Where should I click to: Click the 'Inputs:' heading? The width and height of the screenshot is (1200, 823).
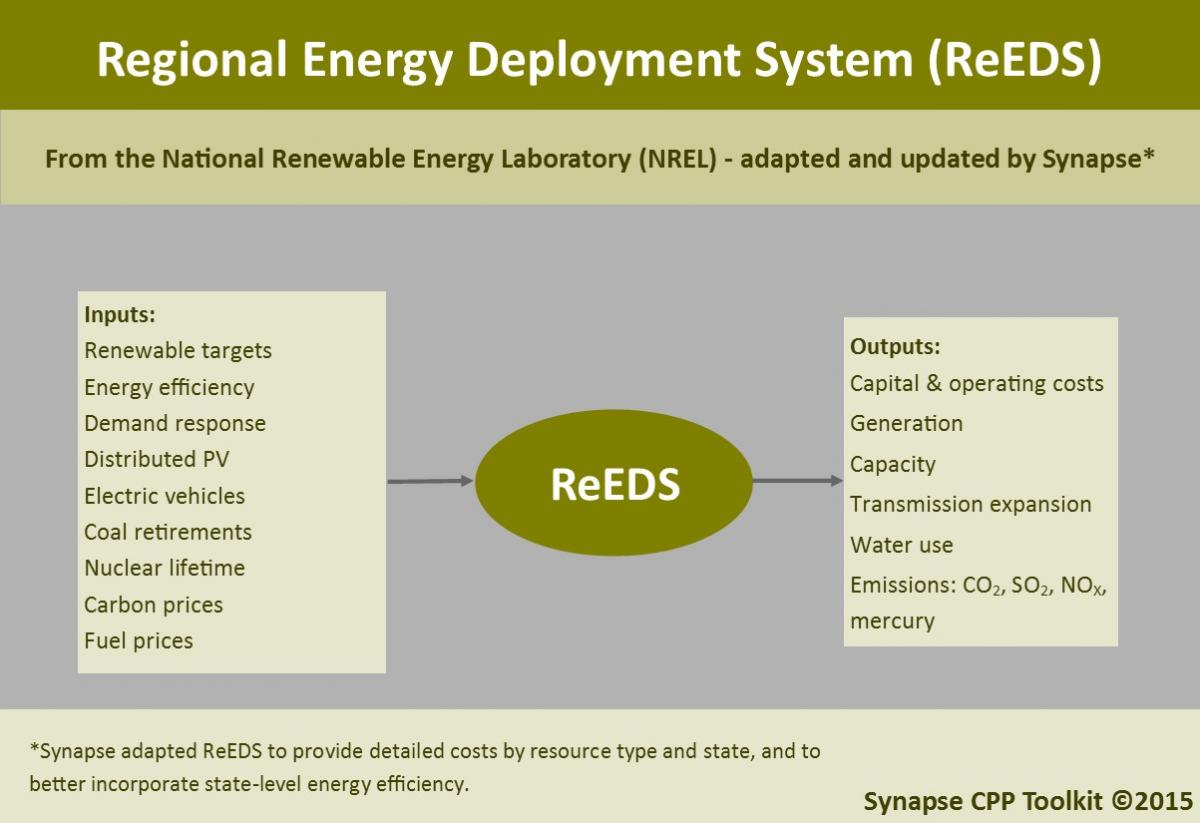pyautogui.click(x=120, y=314)
